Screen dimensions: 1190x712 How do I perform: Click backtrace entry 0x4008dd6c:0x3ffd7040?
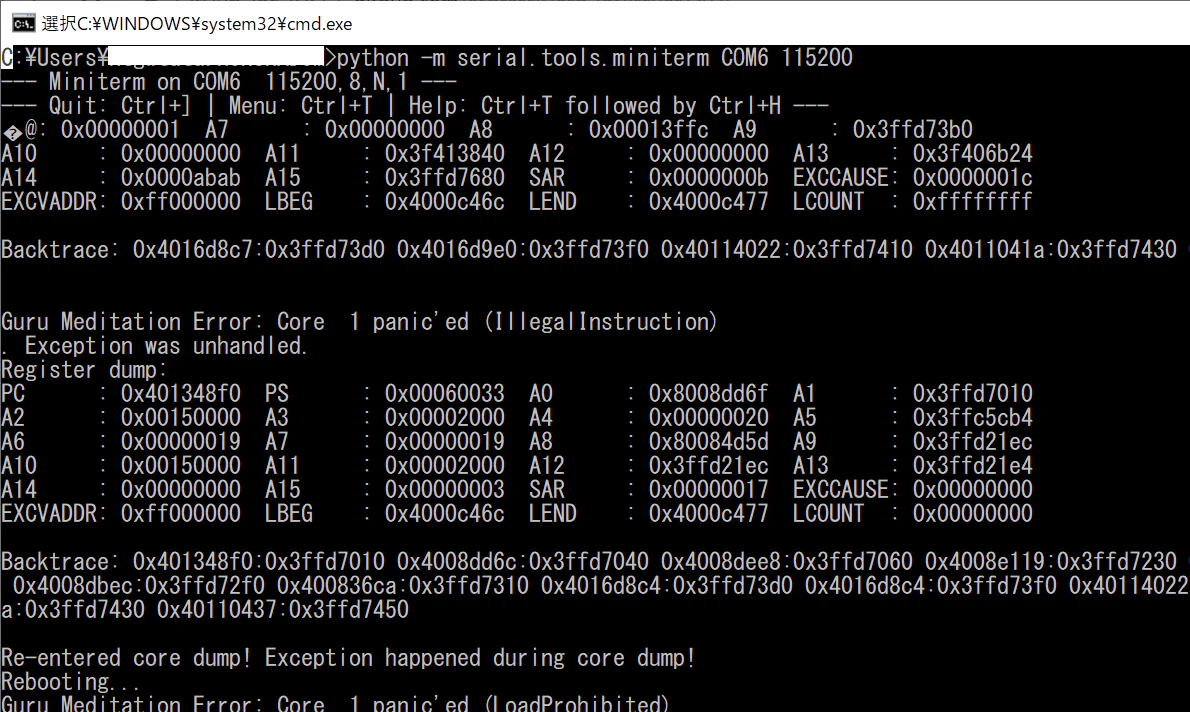pyautogui.click(x=522, y=562)
